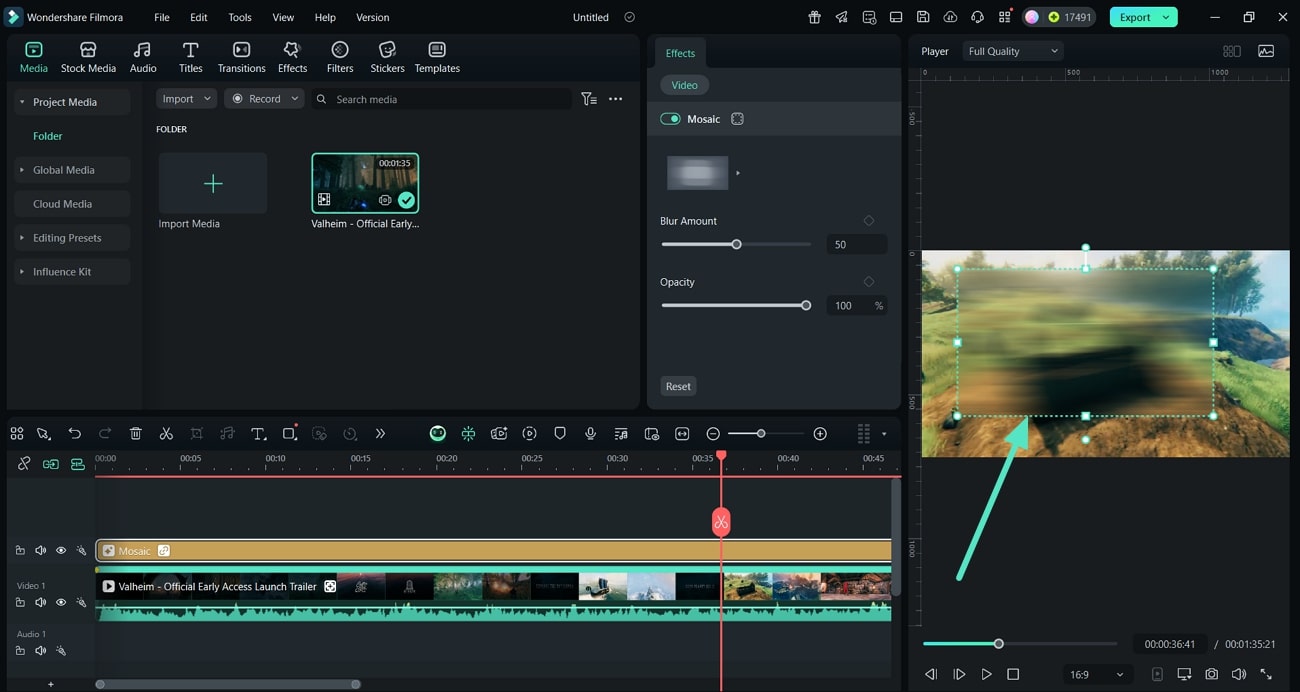This screenshot has width=1300, height=692.
Task: Open the Stickers panel
Action: [387, 57]
